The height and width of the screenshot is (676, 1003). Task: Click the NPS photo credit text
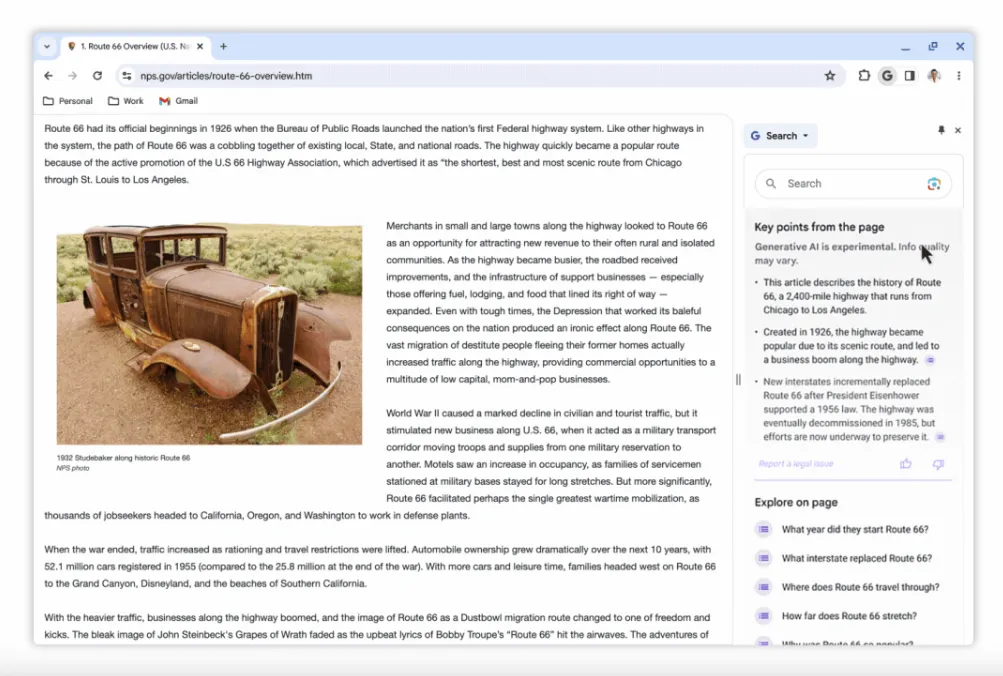click(73, 468)
